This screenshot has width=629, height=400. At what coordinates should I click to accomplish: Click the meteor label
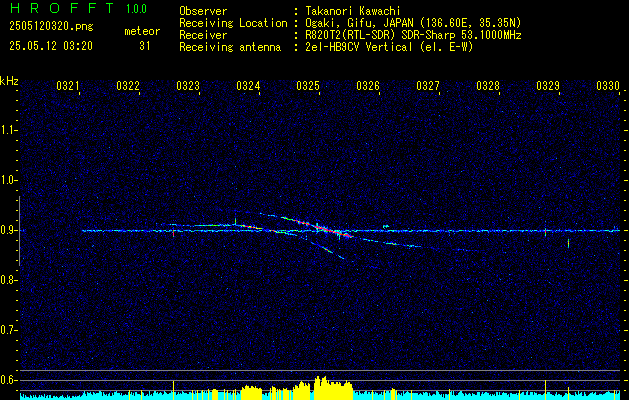coord(142,31)
